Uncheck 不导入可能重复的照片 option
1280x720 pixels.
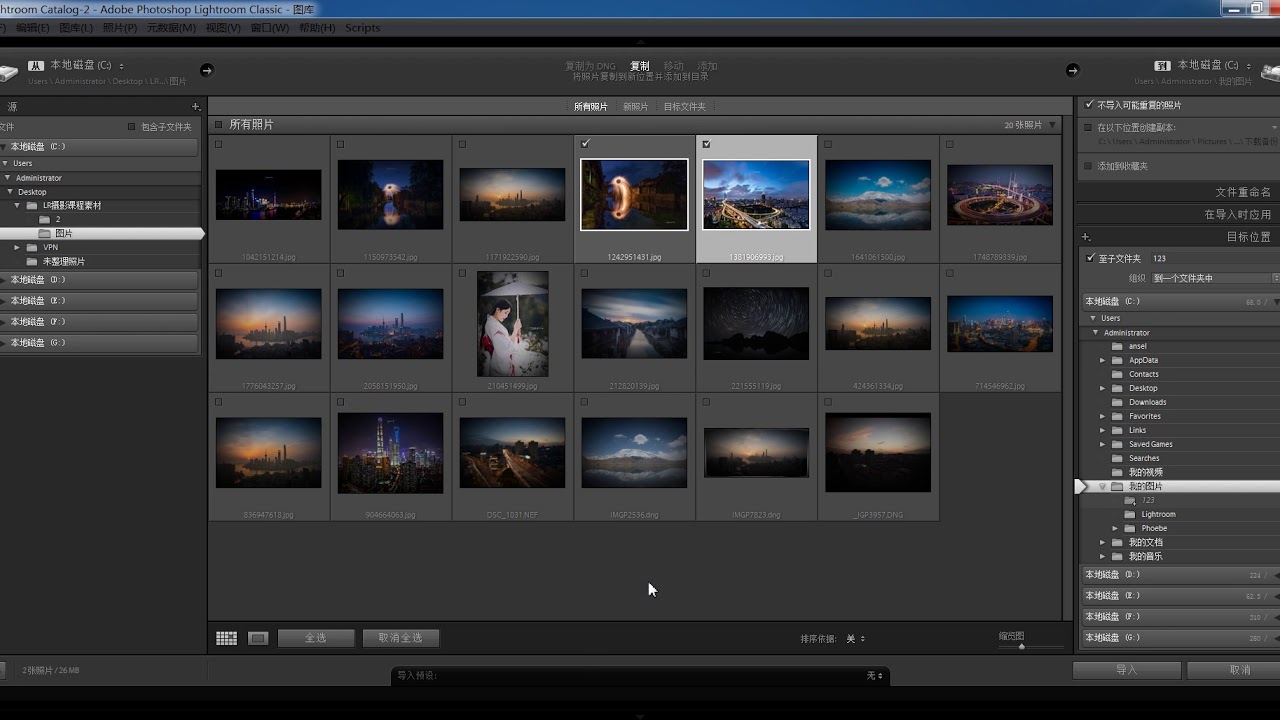[x=1089, y=104]
